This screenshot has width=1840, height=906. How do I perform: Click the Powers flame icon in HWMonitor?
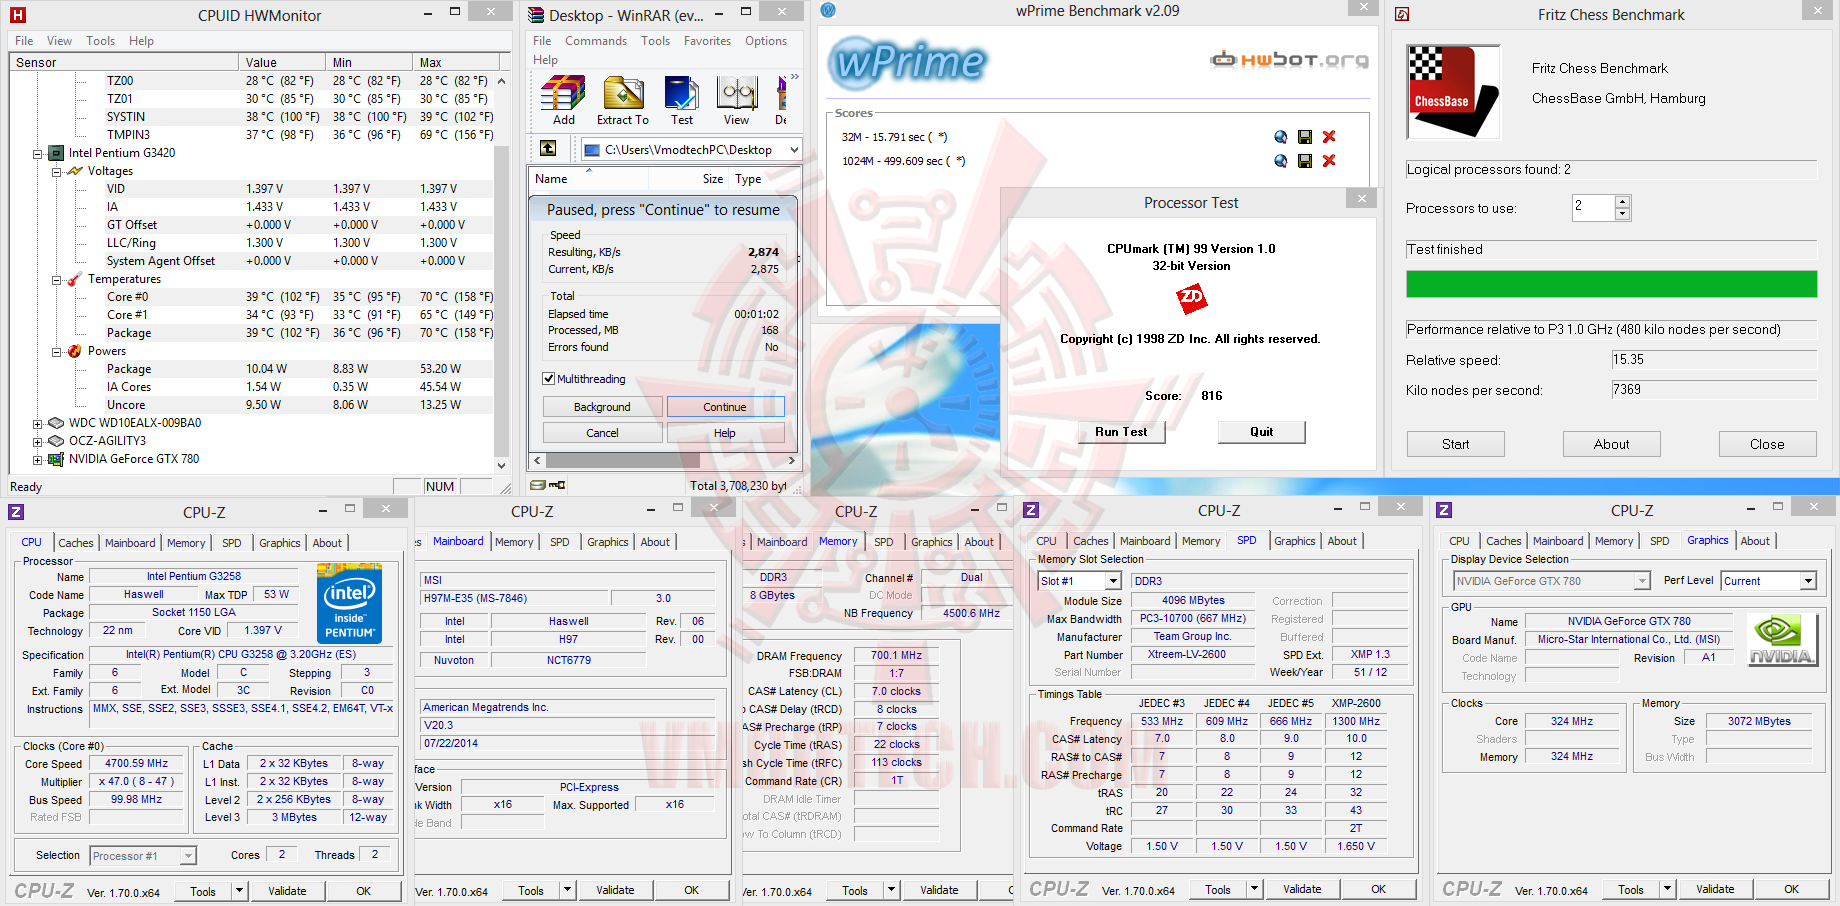pyautogui.click(x=75, y=351)
